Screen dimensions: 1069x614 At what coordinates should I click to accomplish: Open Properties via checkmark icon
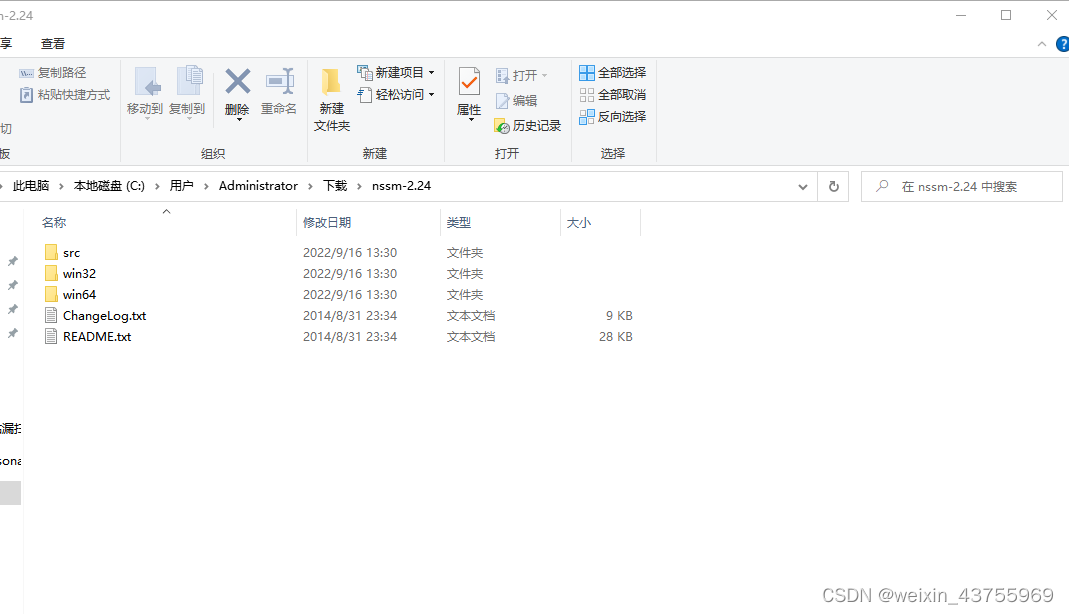coord(469,82)
